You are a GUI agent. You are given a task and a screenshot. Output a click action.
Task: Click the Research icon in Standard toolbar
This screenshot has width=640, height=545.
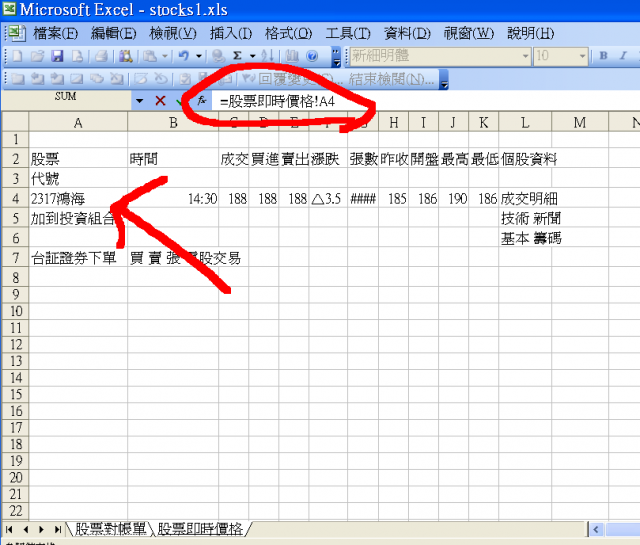[x=125, y=56]
